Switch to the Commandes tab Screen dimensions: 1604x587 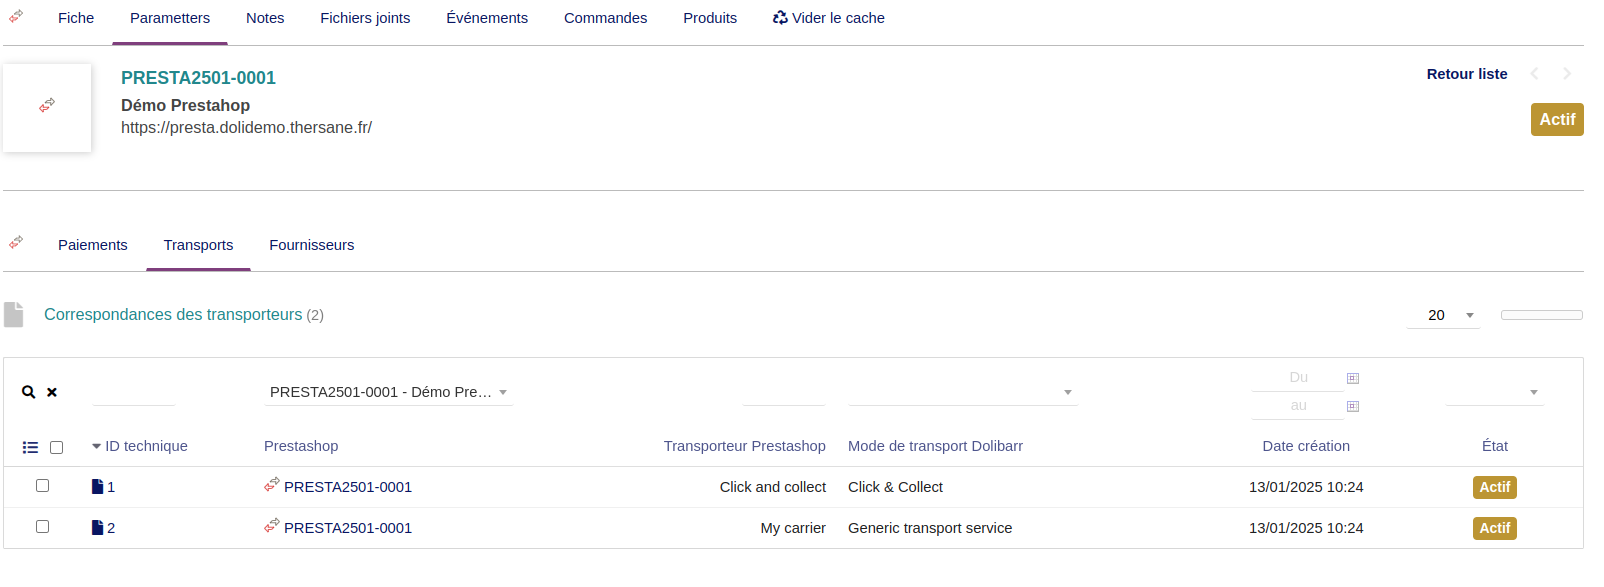pyautogui.click(x=605, y=18)
